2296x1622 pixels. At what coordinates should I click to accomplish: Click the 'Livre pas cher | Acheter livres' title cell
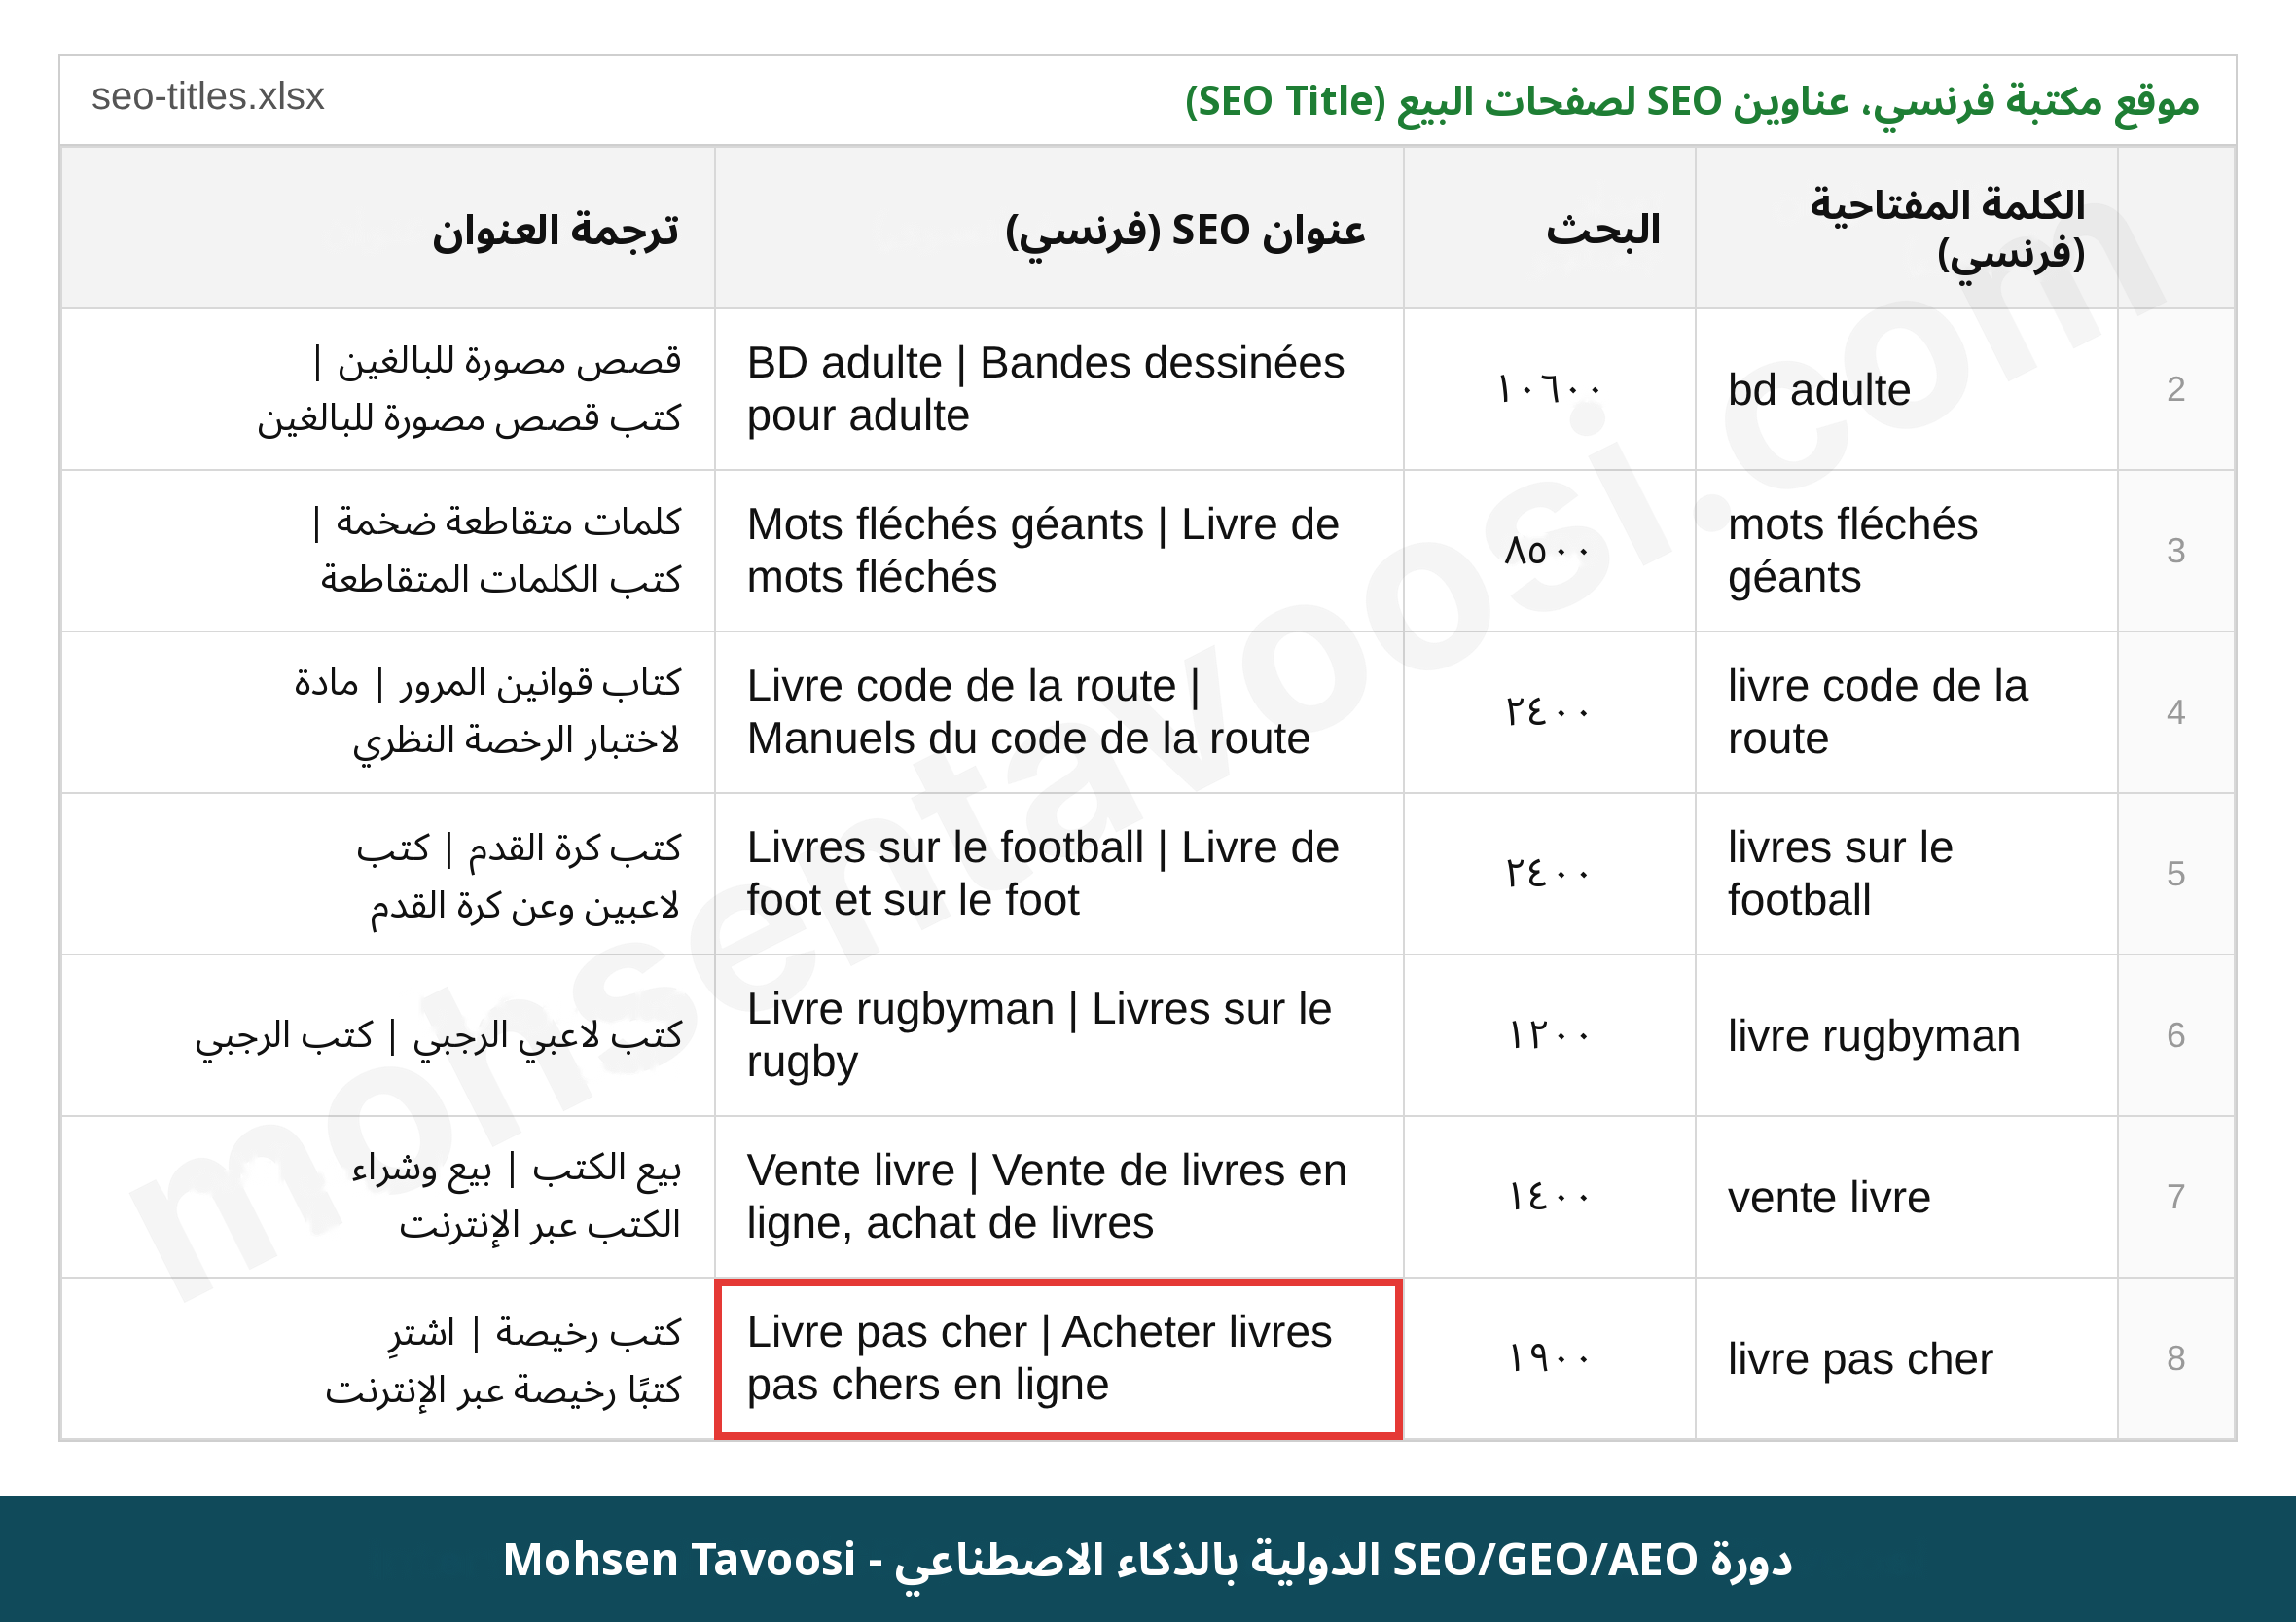pos(1059,1358)
